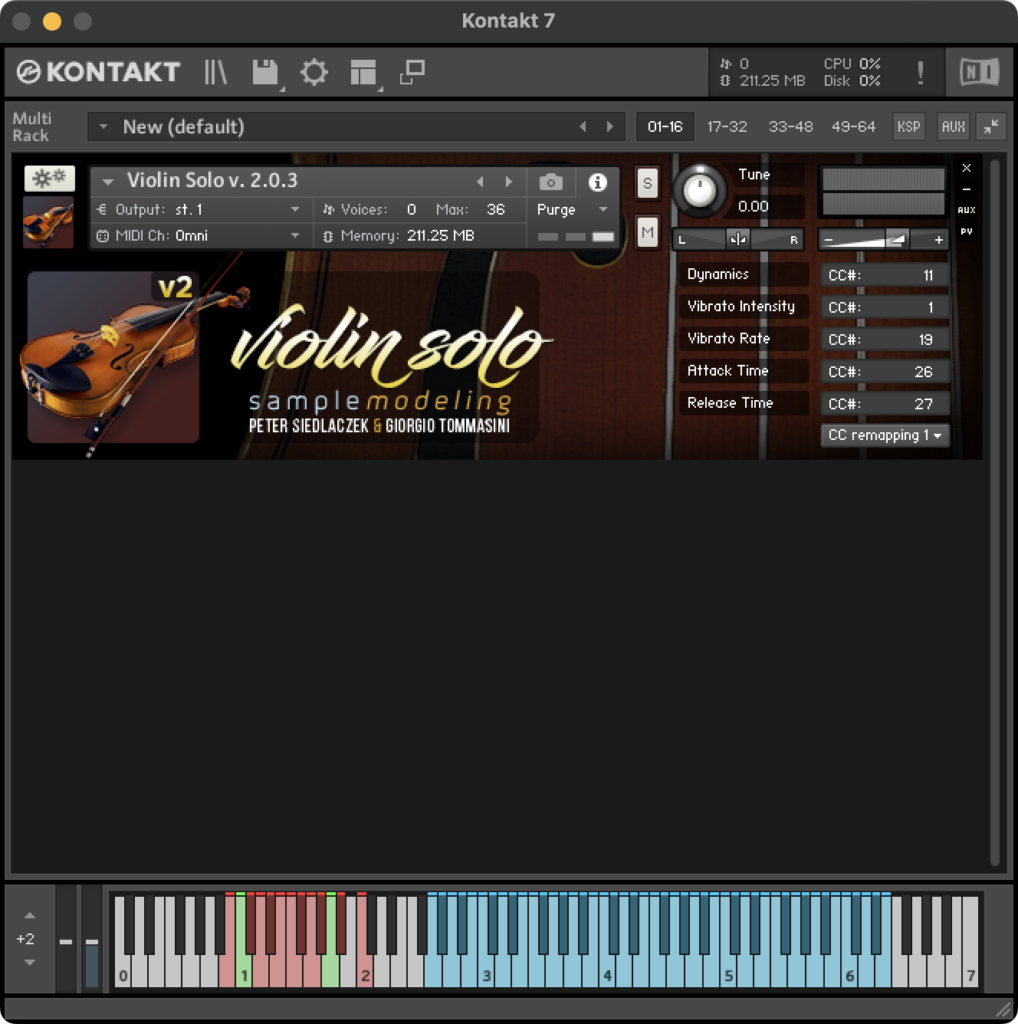Click the minimized view windows icon
The height and width of the screenshot is (1024, 1018).
[412, 72]
